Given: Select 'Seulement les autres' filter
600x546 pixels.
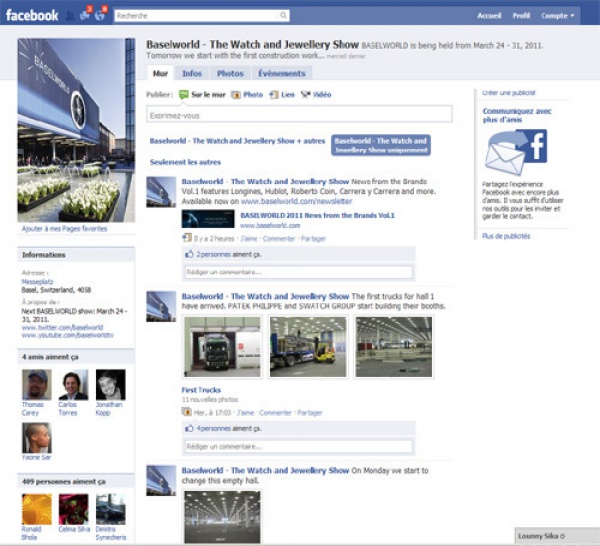Looking at the screenshot, I should coord(185,162).
